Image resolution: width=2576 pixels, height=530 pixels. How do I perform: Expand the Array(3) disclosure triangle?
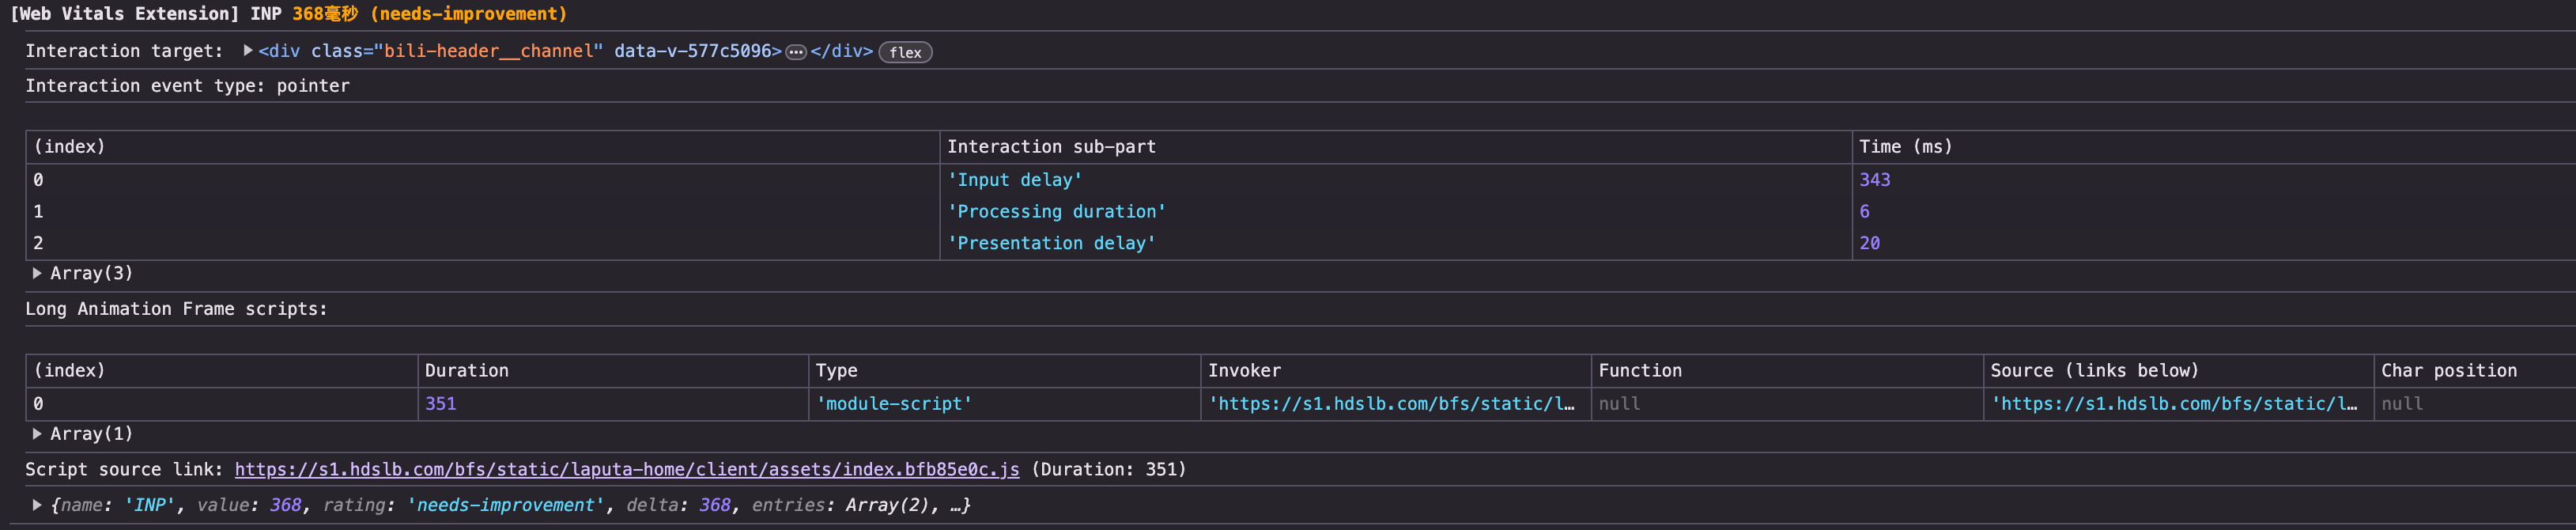pos(37,273)
